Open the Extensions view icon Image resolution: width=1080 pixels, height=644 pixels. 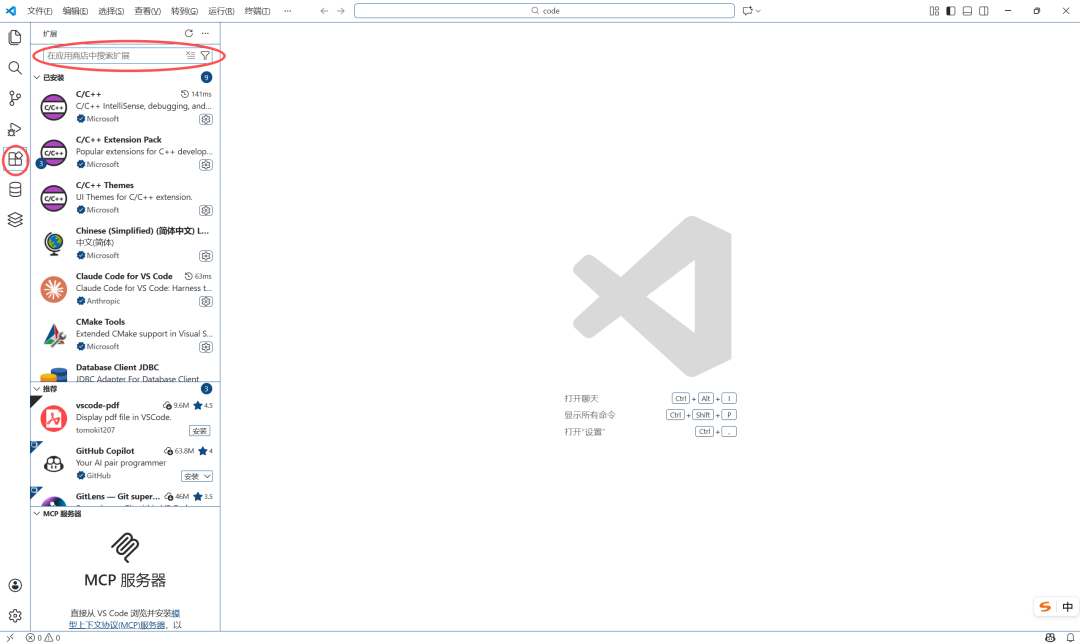pos(15,159)
